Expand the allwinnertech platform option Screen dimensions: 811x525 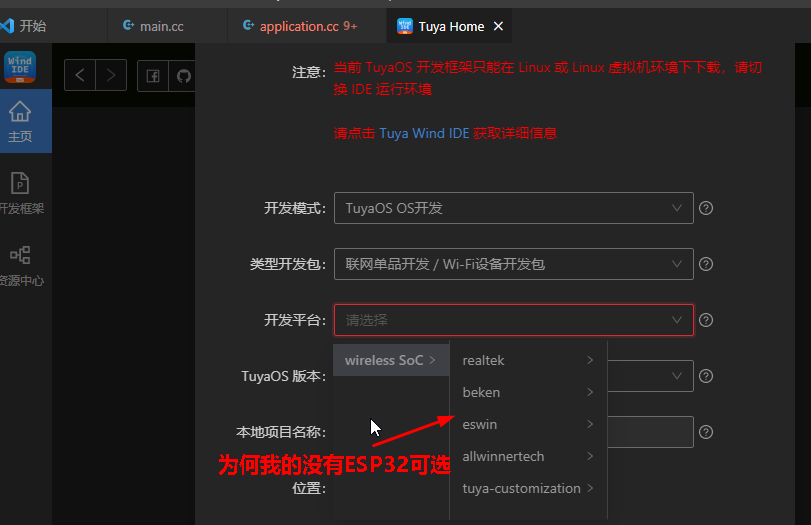[528, 456]
